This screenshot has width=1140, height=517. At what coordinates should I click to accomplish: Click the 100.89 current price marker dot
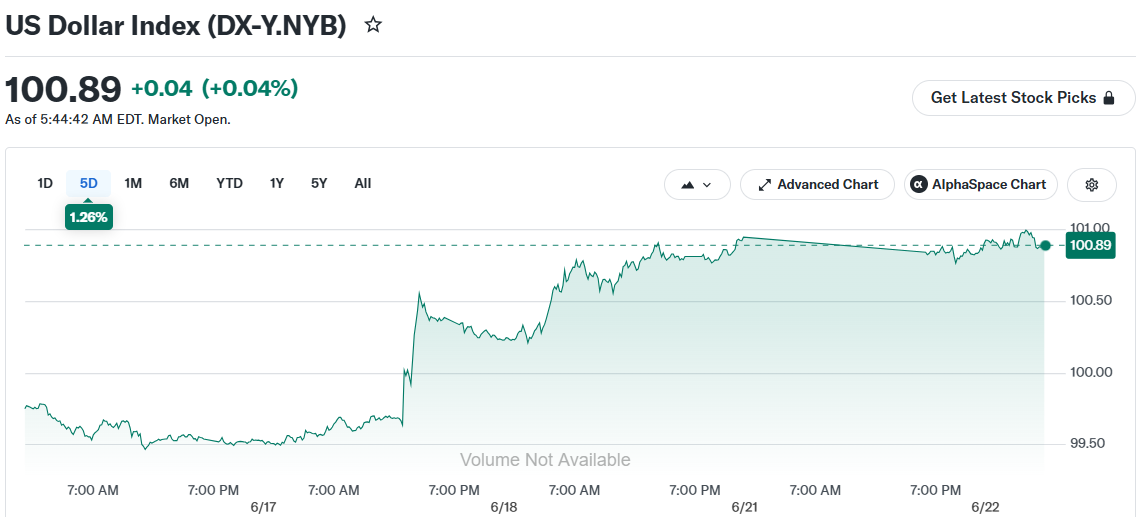pyautogui.click(x=1045, y=246)
